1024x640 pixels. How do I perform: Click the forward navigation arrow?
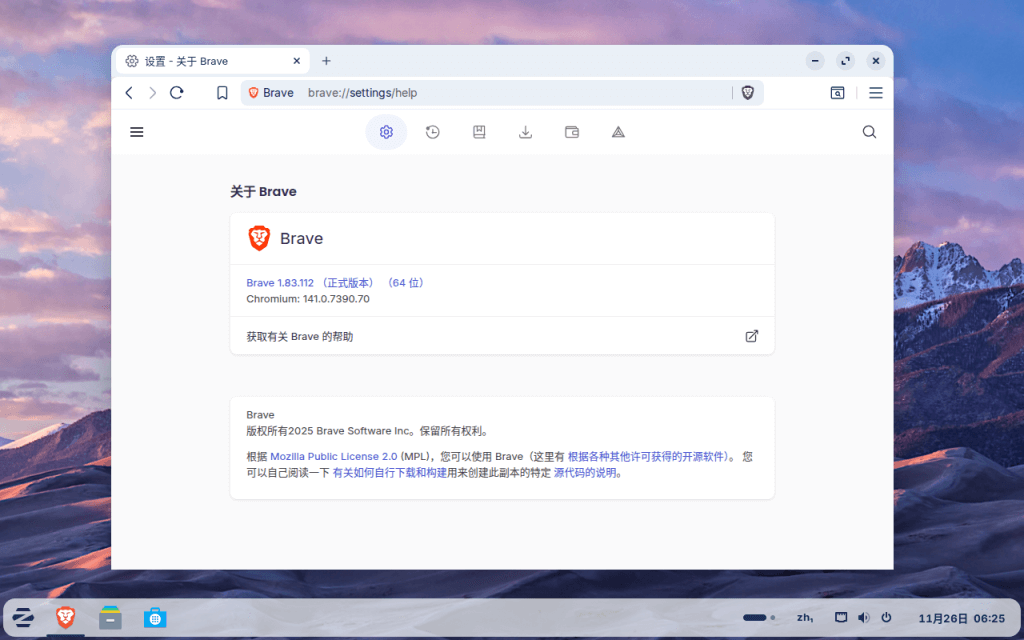coord(152,93)
